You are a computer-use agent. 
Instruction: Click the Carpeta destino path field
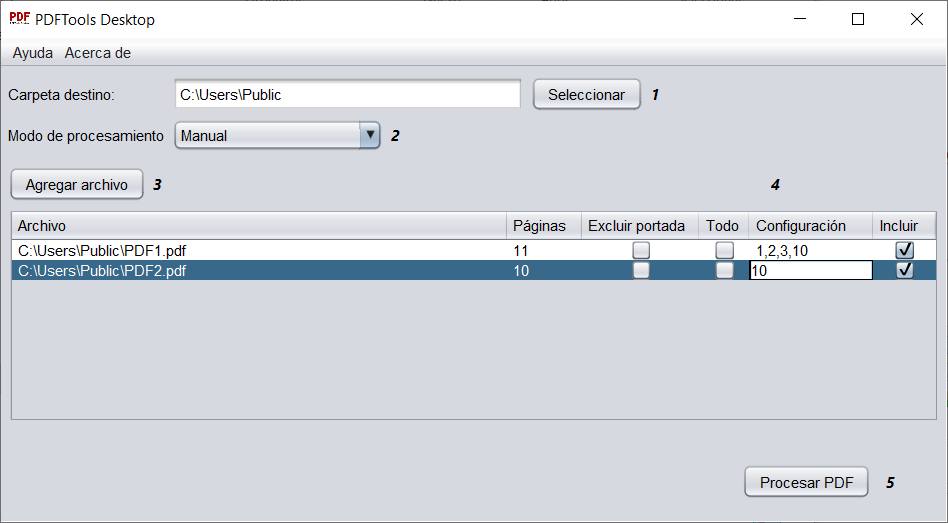[347, 95]
